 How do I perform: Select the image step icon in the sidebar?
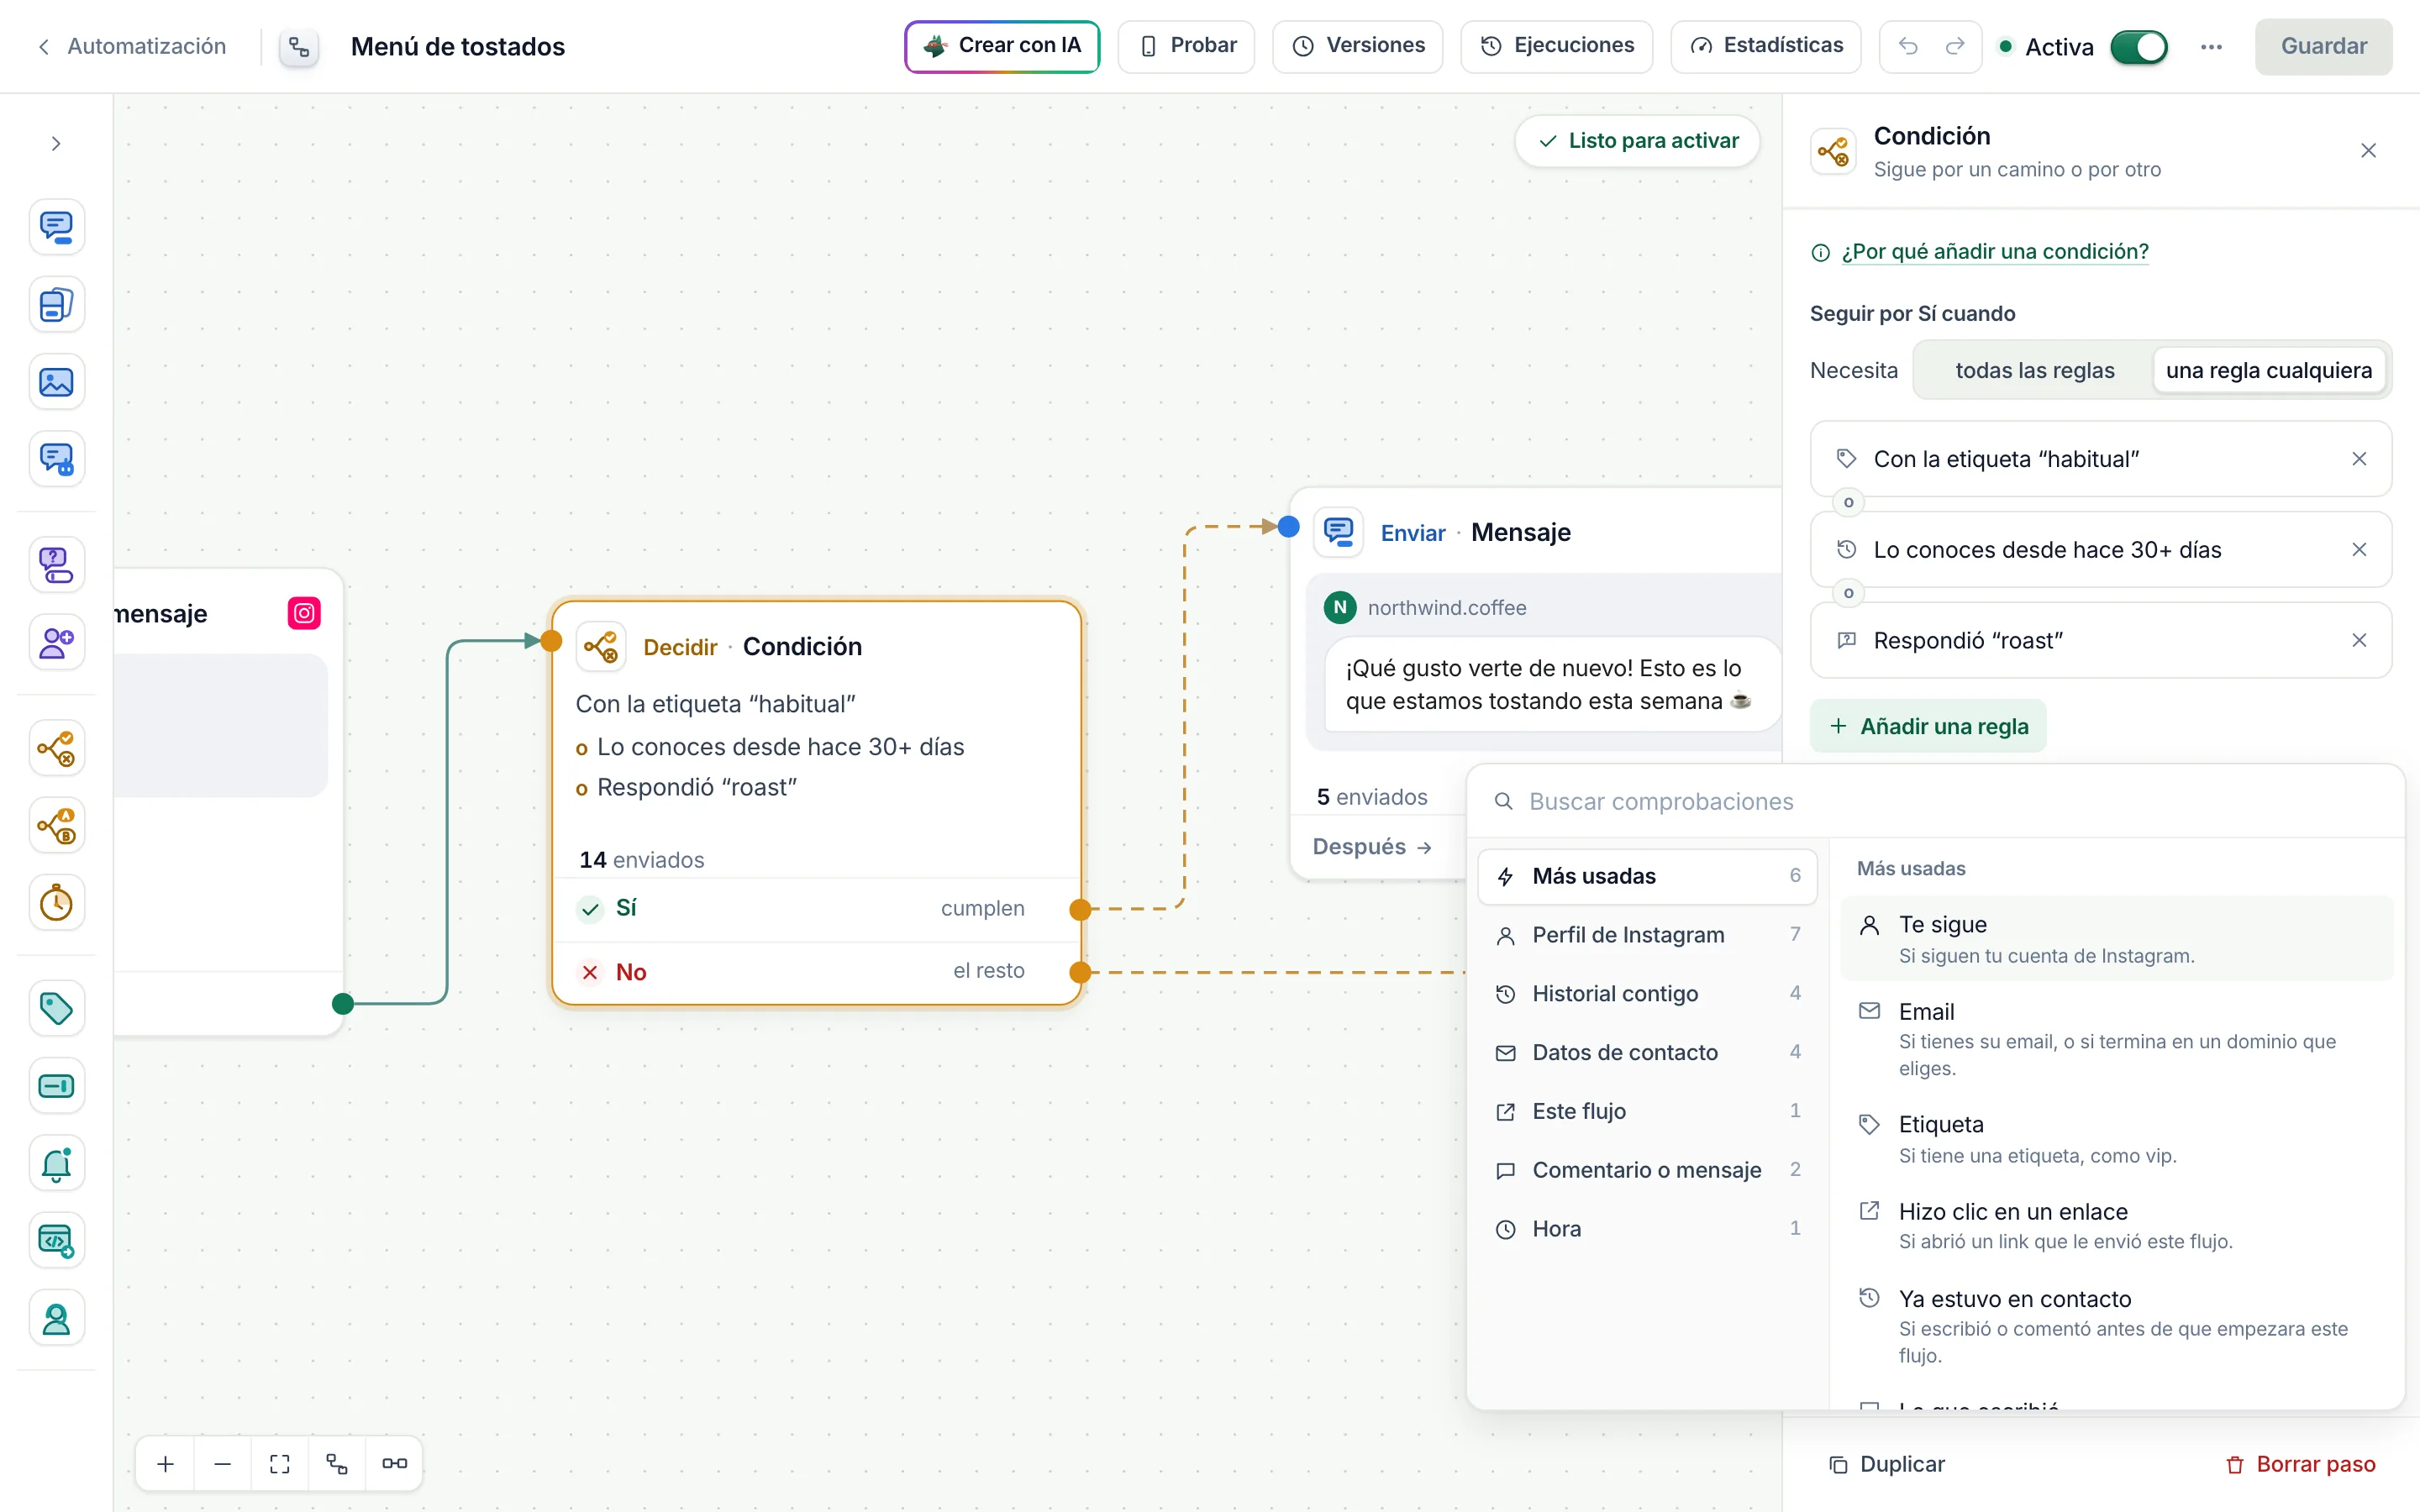(x=56, y=382)
